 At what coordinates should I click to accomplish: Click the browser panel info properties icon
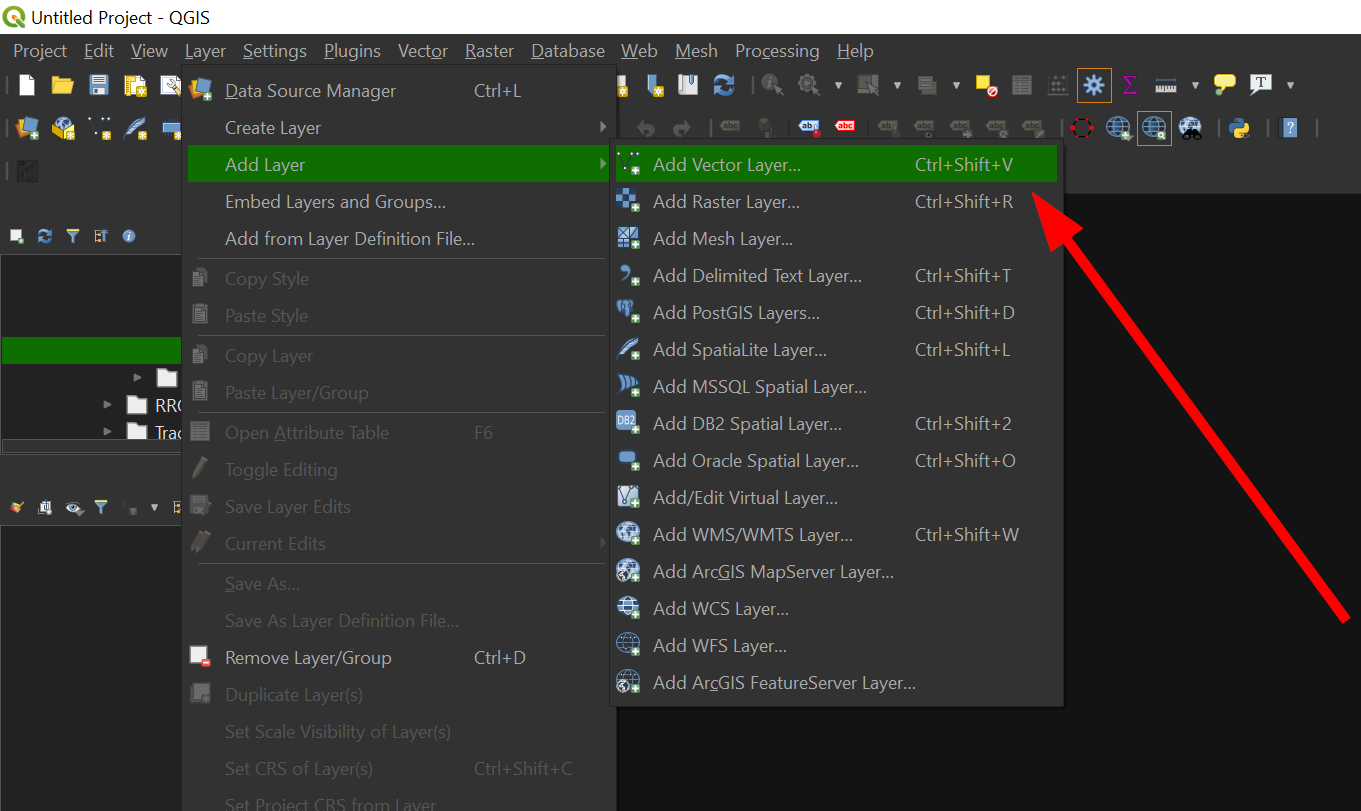(129, 236)
